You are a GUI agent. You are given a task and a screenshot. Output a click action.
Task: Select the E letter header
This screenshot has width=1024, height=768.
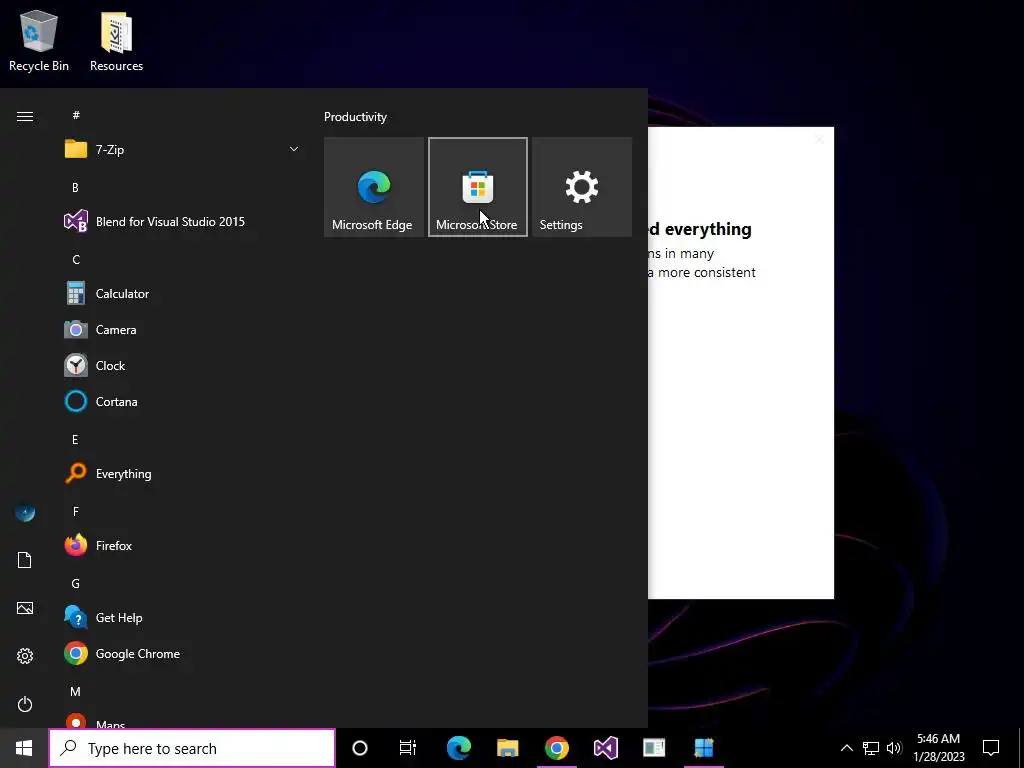75,440
